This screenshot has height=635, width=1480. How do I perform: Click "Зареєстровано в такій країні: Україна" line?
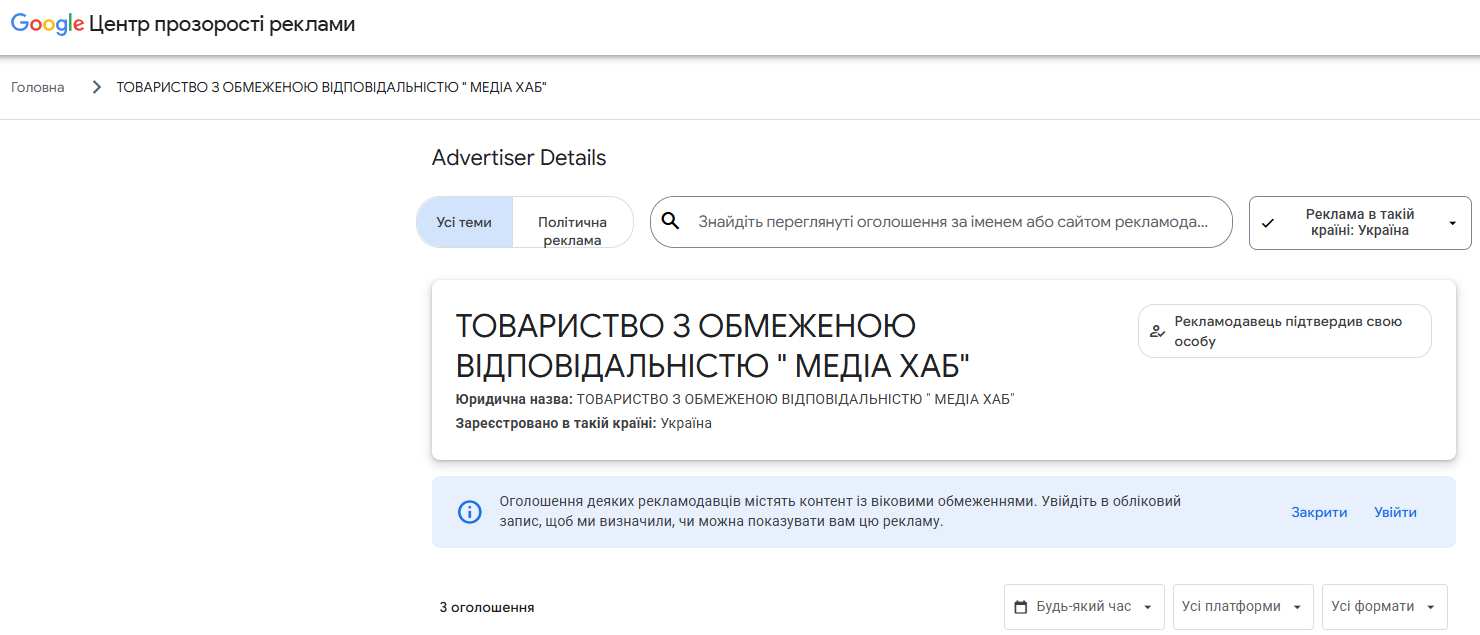point(584,423)
